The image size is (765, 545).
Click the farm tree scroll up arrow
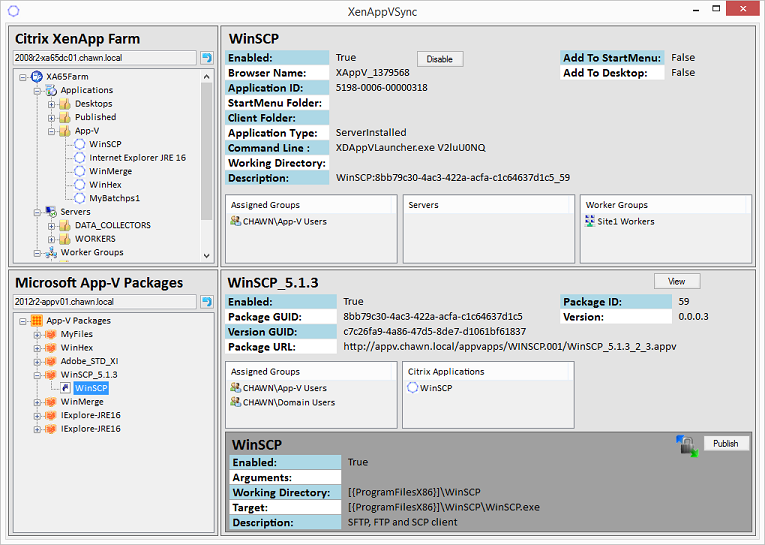coord(206,77)
